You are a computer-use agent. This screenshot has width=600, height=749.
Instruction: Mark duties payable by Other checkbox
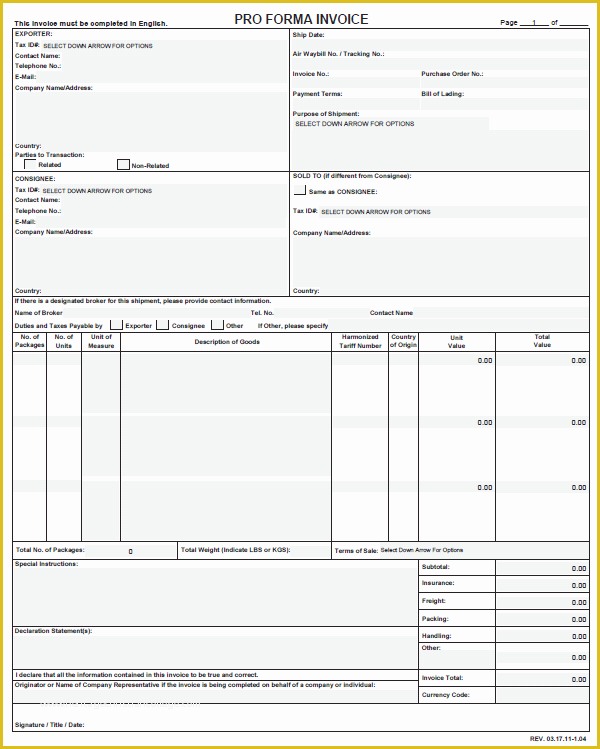tap(217, 325)
